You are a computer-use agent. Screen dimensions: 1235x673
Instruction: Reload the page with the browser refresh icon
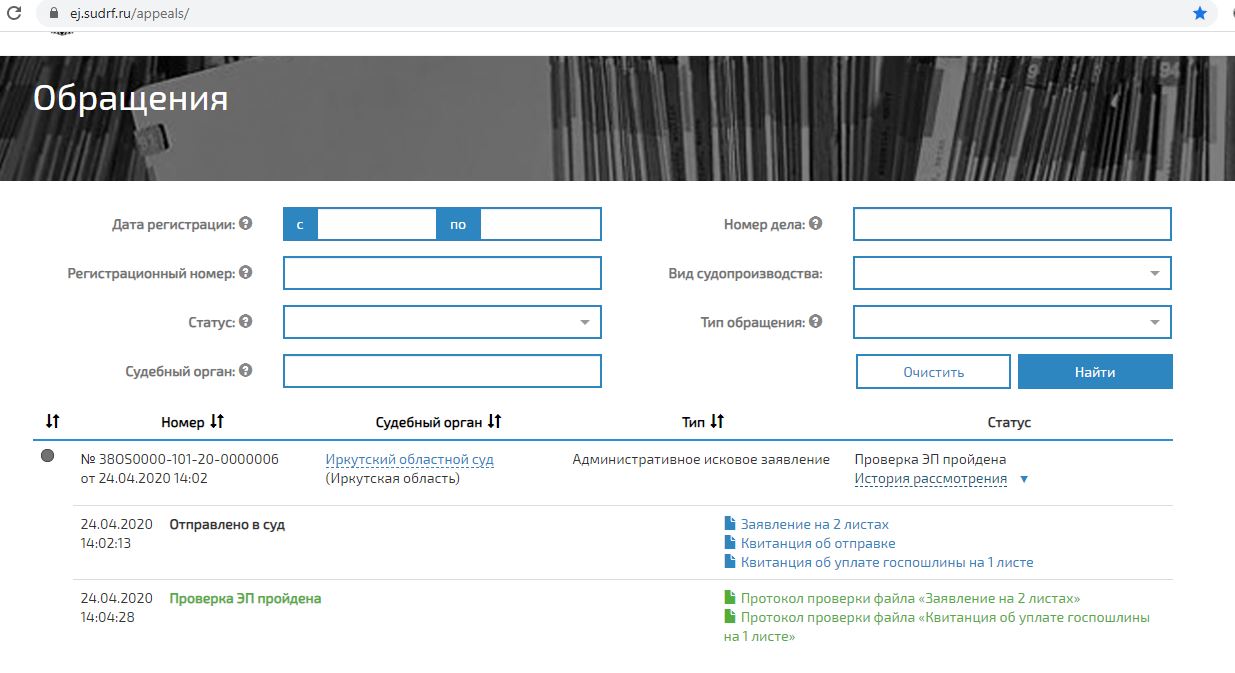14,14
